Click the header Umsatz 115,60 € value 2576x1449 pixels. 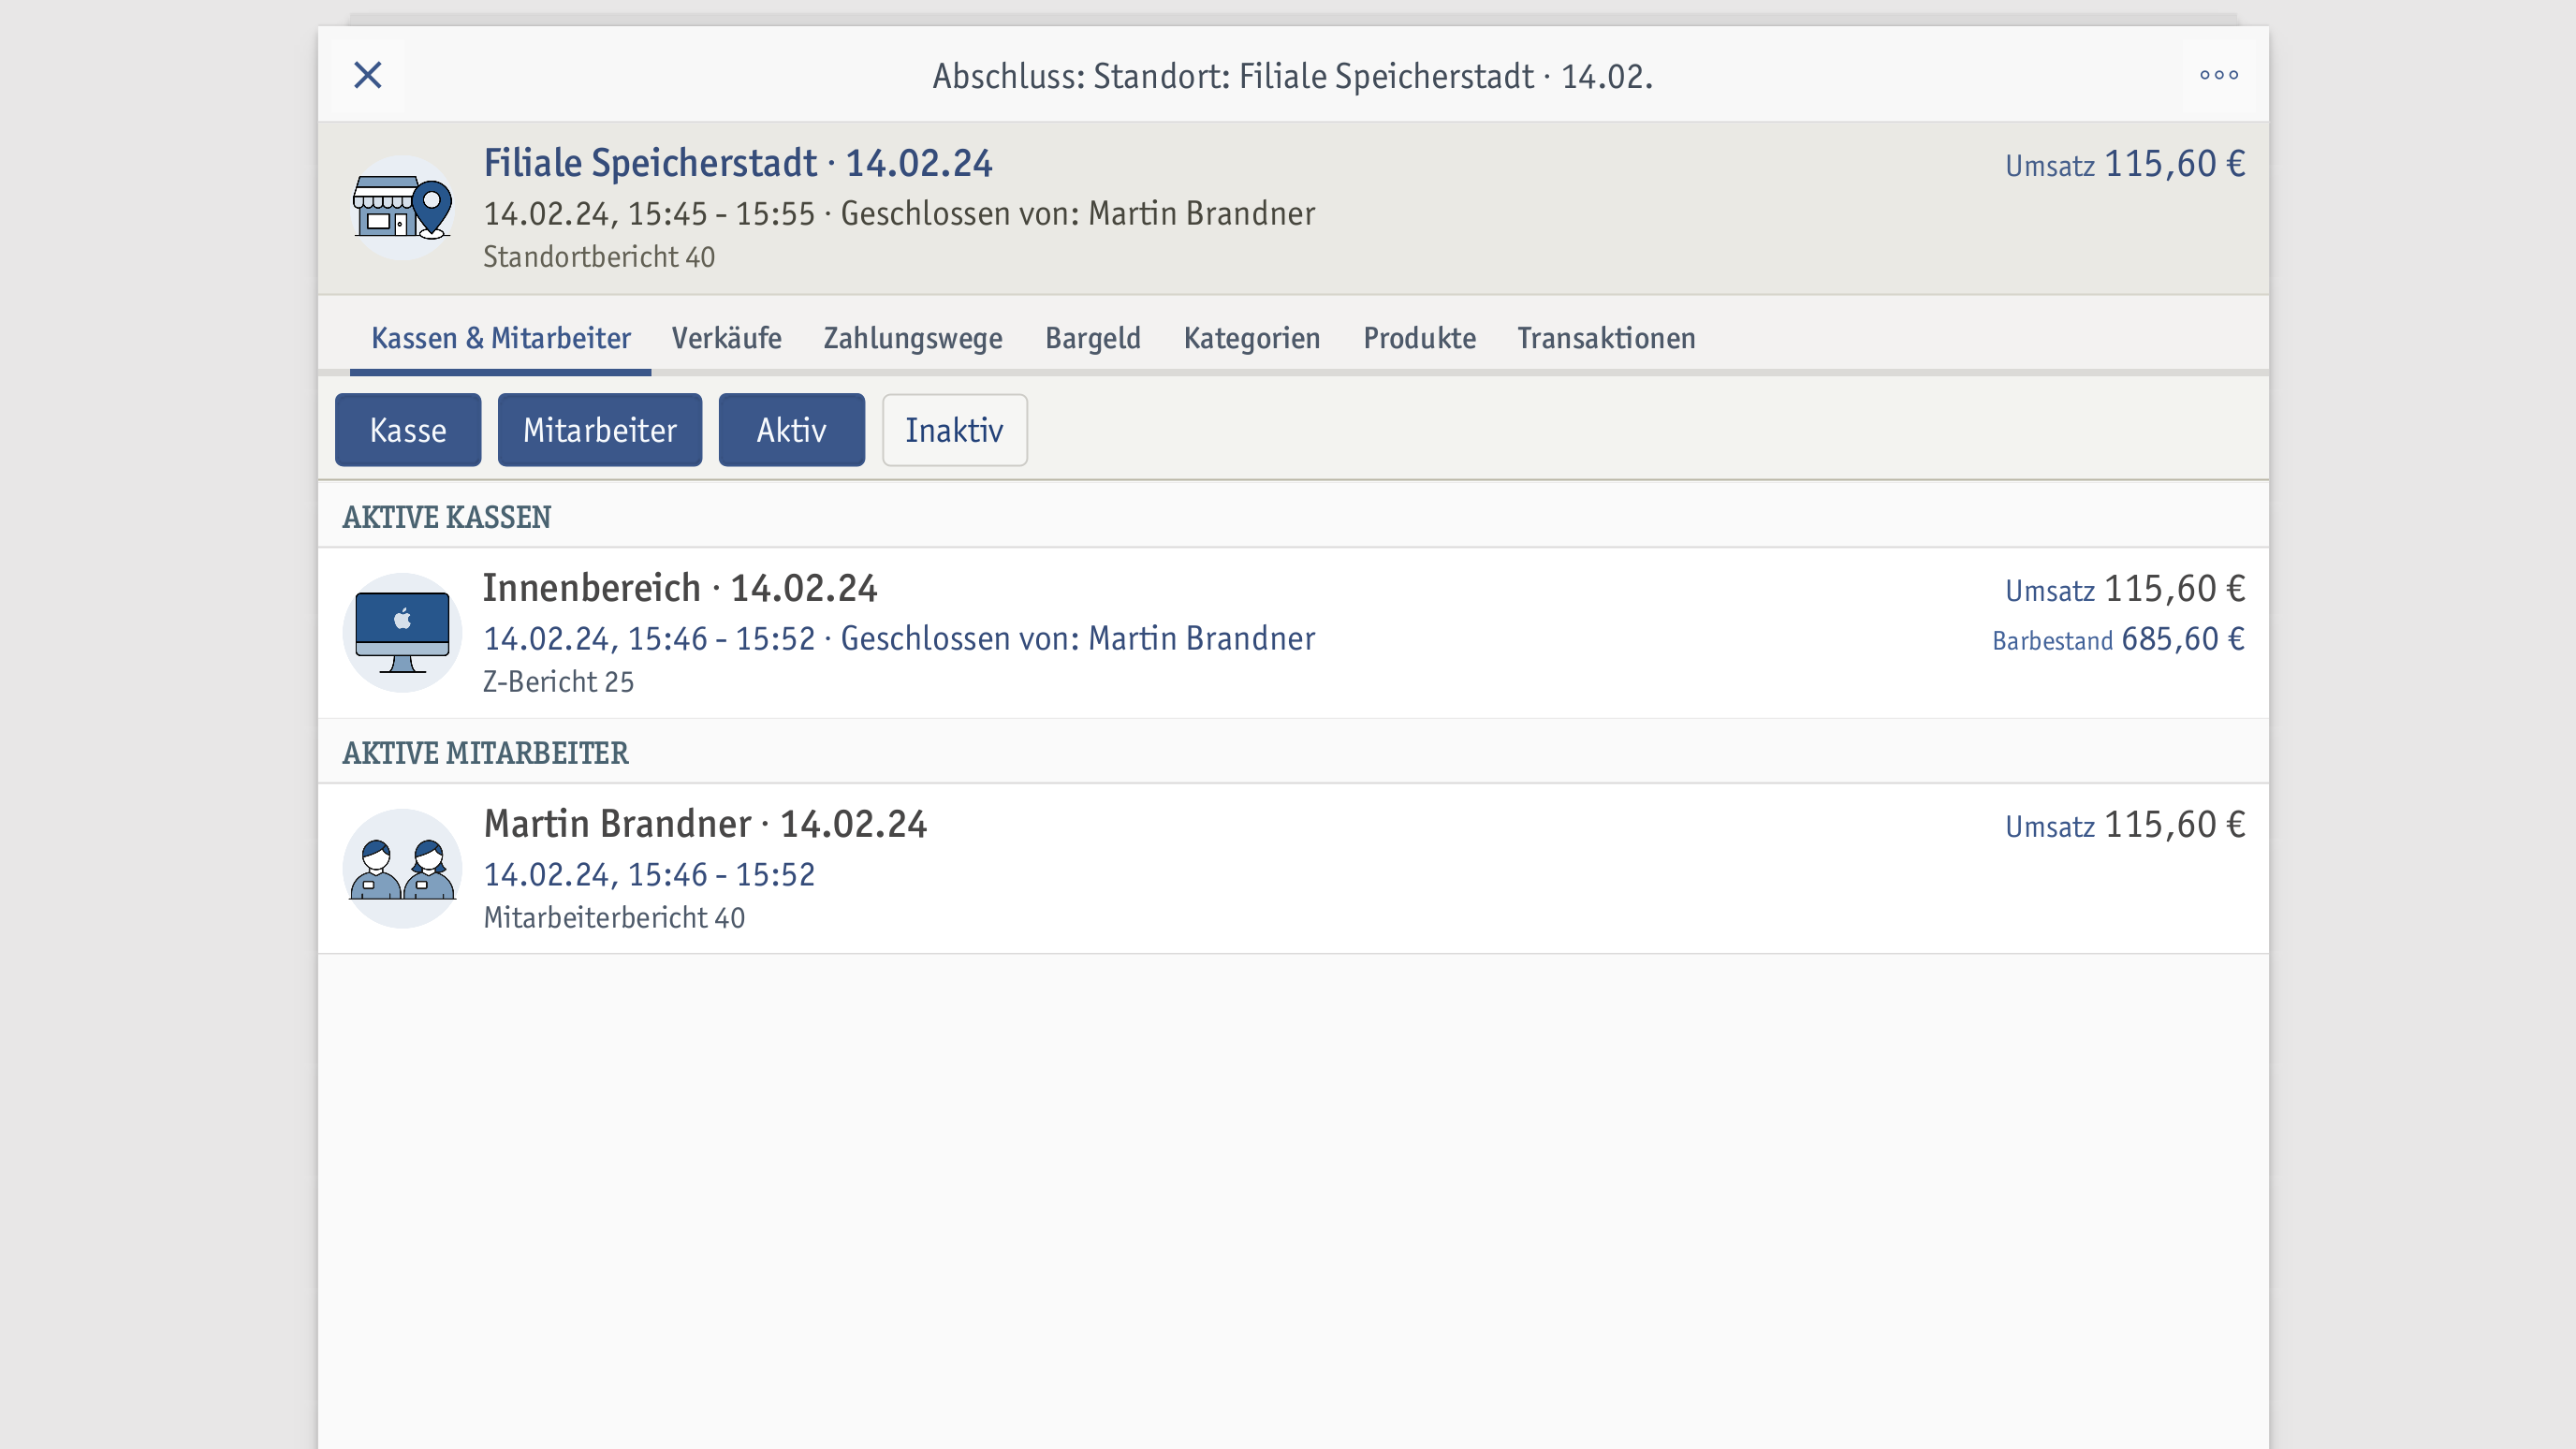pos(2125,164)
